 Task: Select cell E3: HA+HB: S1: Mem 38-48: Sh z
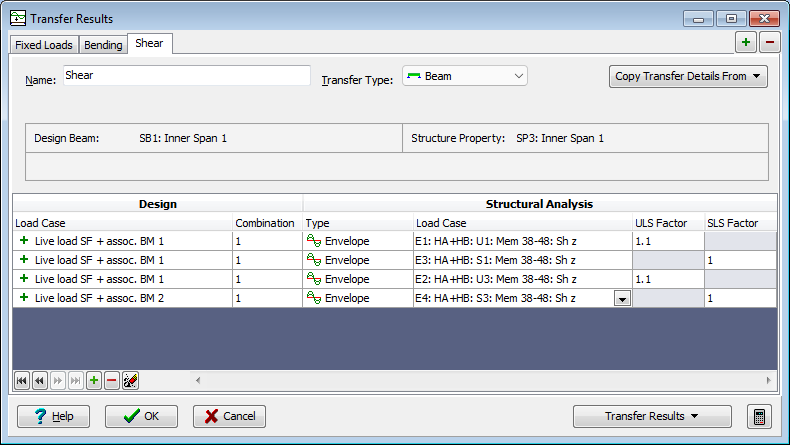click(x=522, y=260)
